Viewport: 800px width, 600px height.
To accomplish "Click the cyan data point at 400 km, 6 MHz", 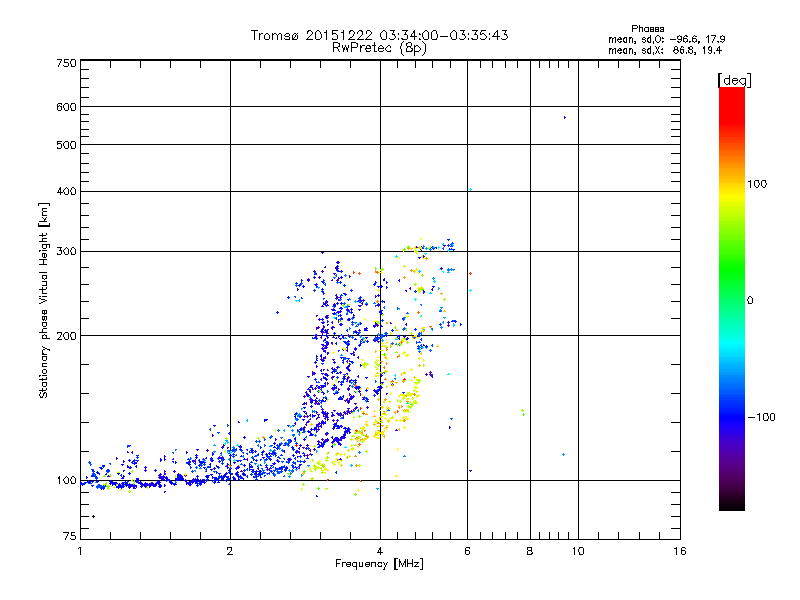I will click(470, 190).
